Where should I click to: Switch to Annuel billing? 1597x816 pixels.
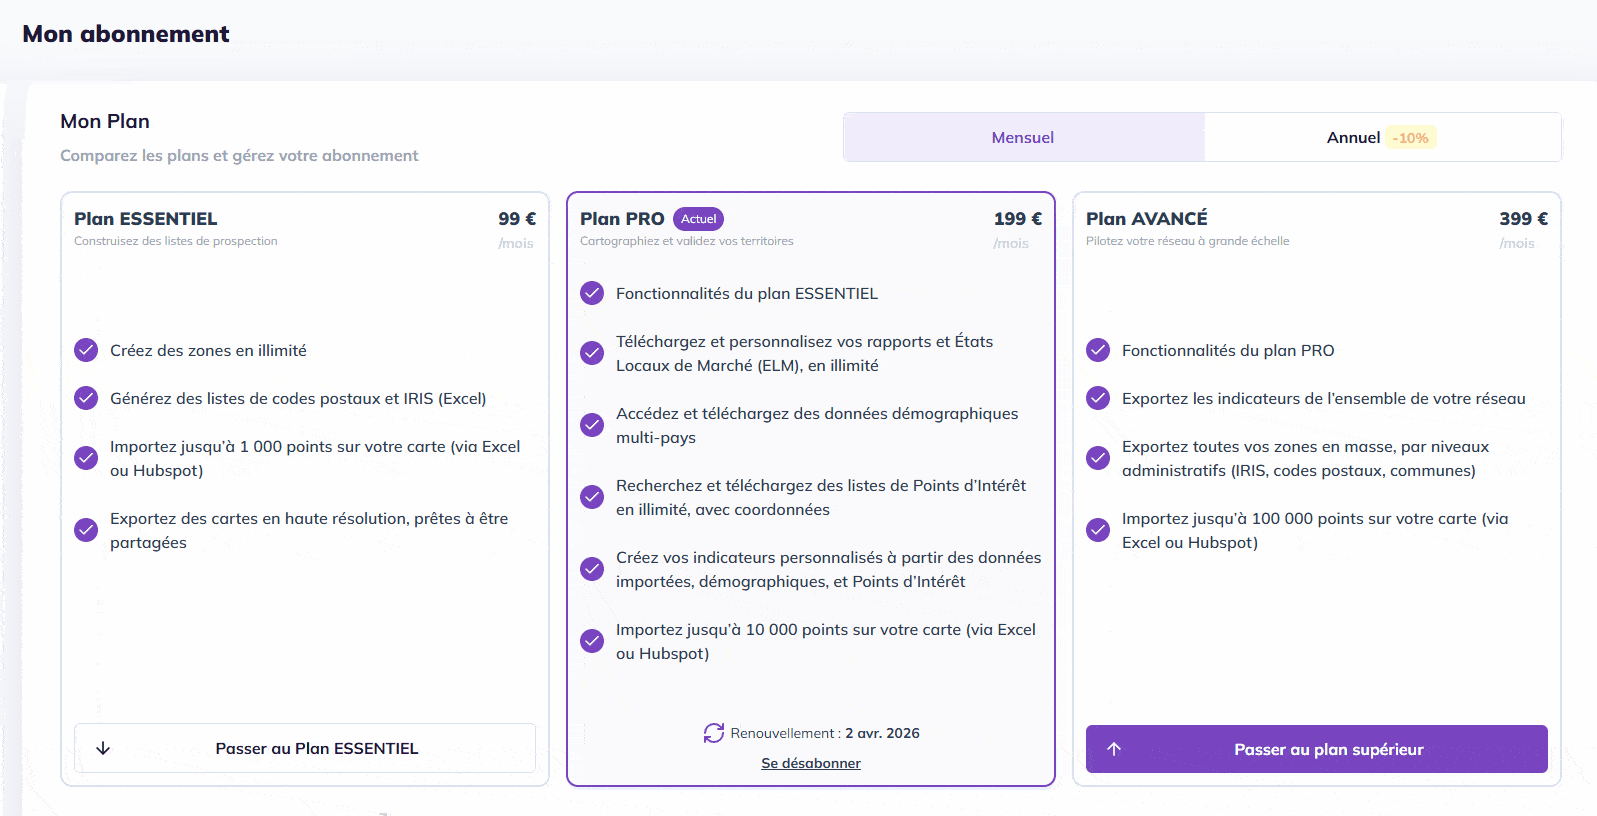pyautogui.click(x=1353, y=137)
